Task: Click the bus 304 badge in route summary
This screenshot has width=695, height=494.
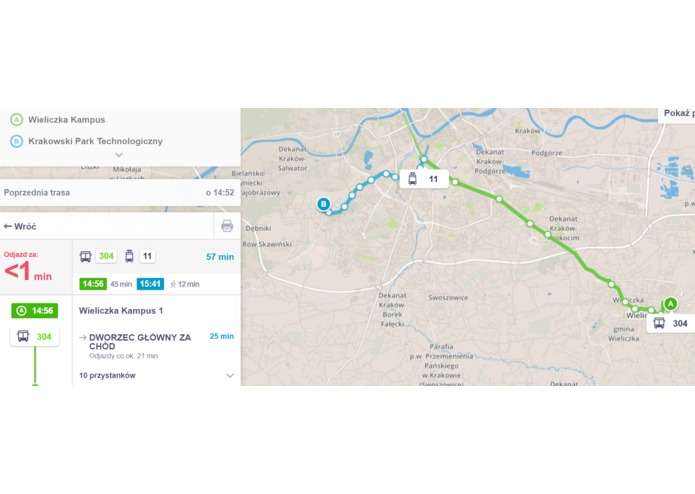Action: [x=106, y=256]
